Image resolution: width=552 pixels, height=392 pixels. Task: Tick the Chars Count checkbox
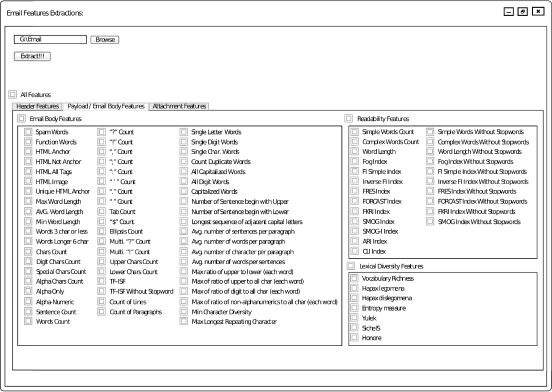pos(28,252)
